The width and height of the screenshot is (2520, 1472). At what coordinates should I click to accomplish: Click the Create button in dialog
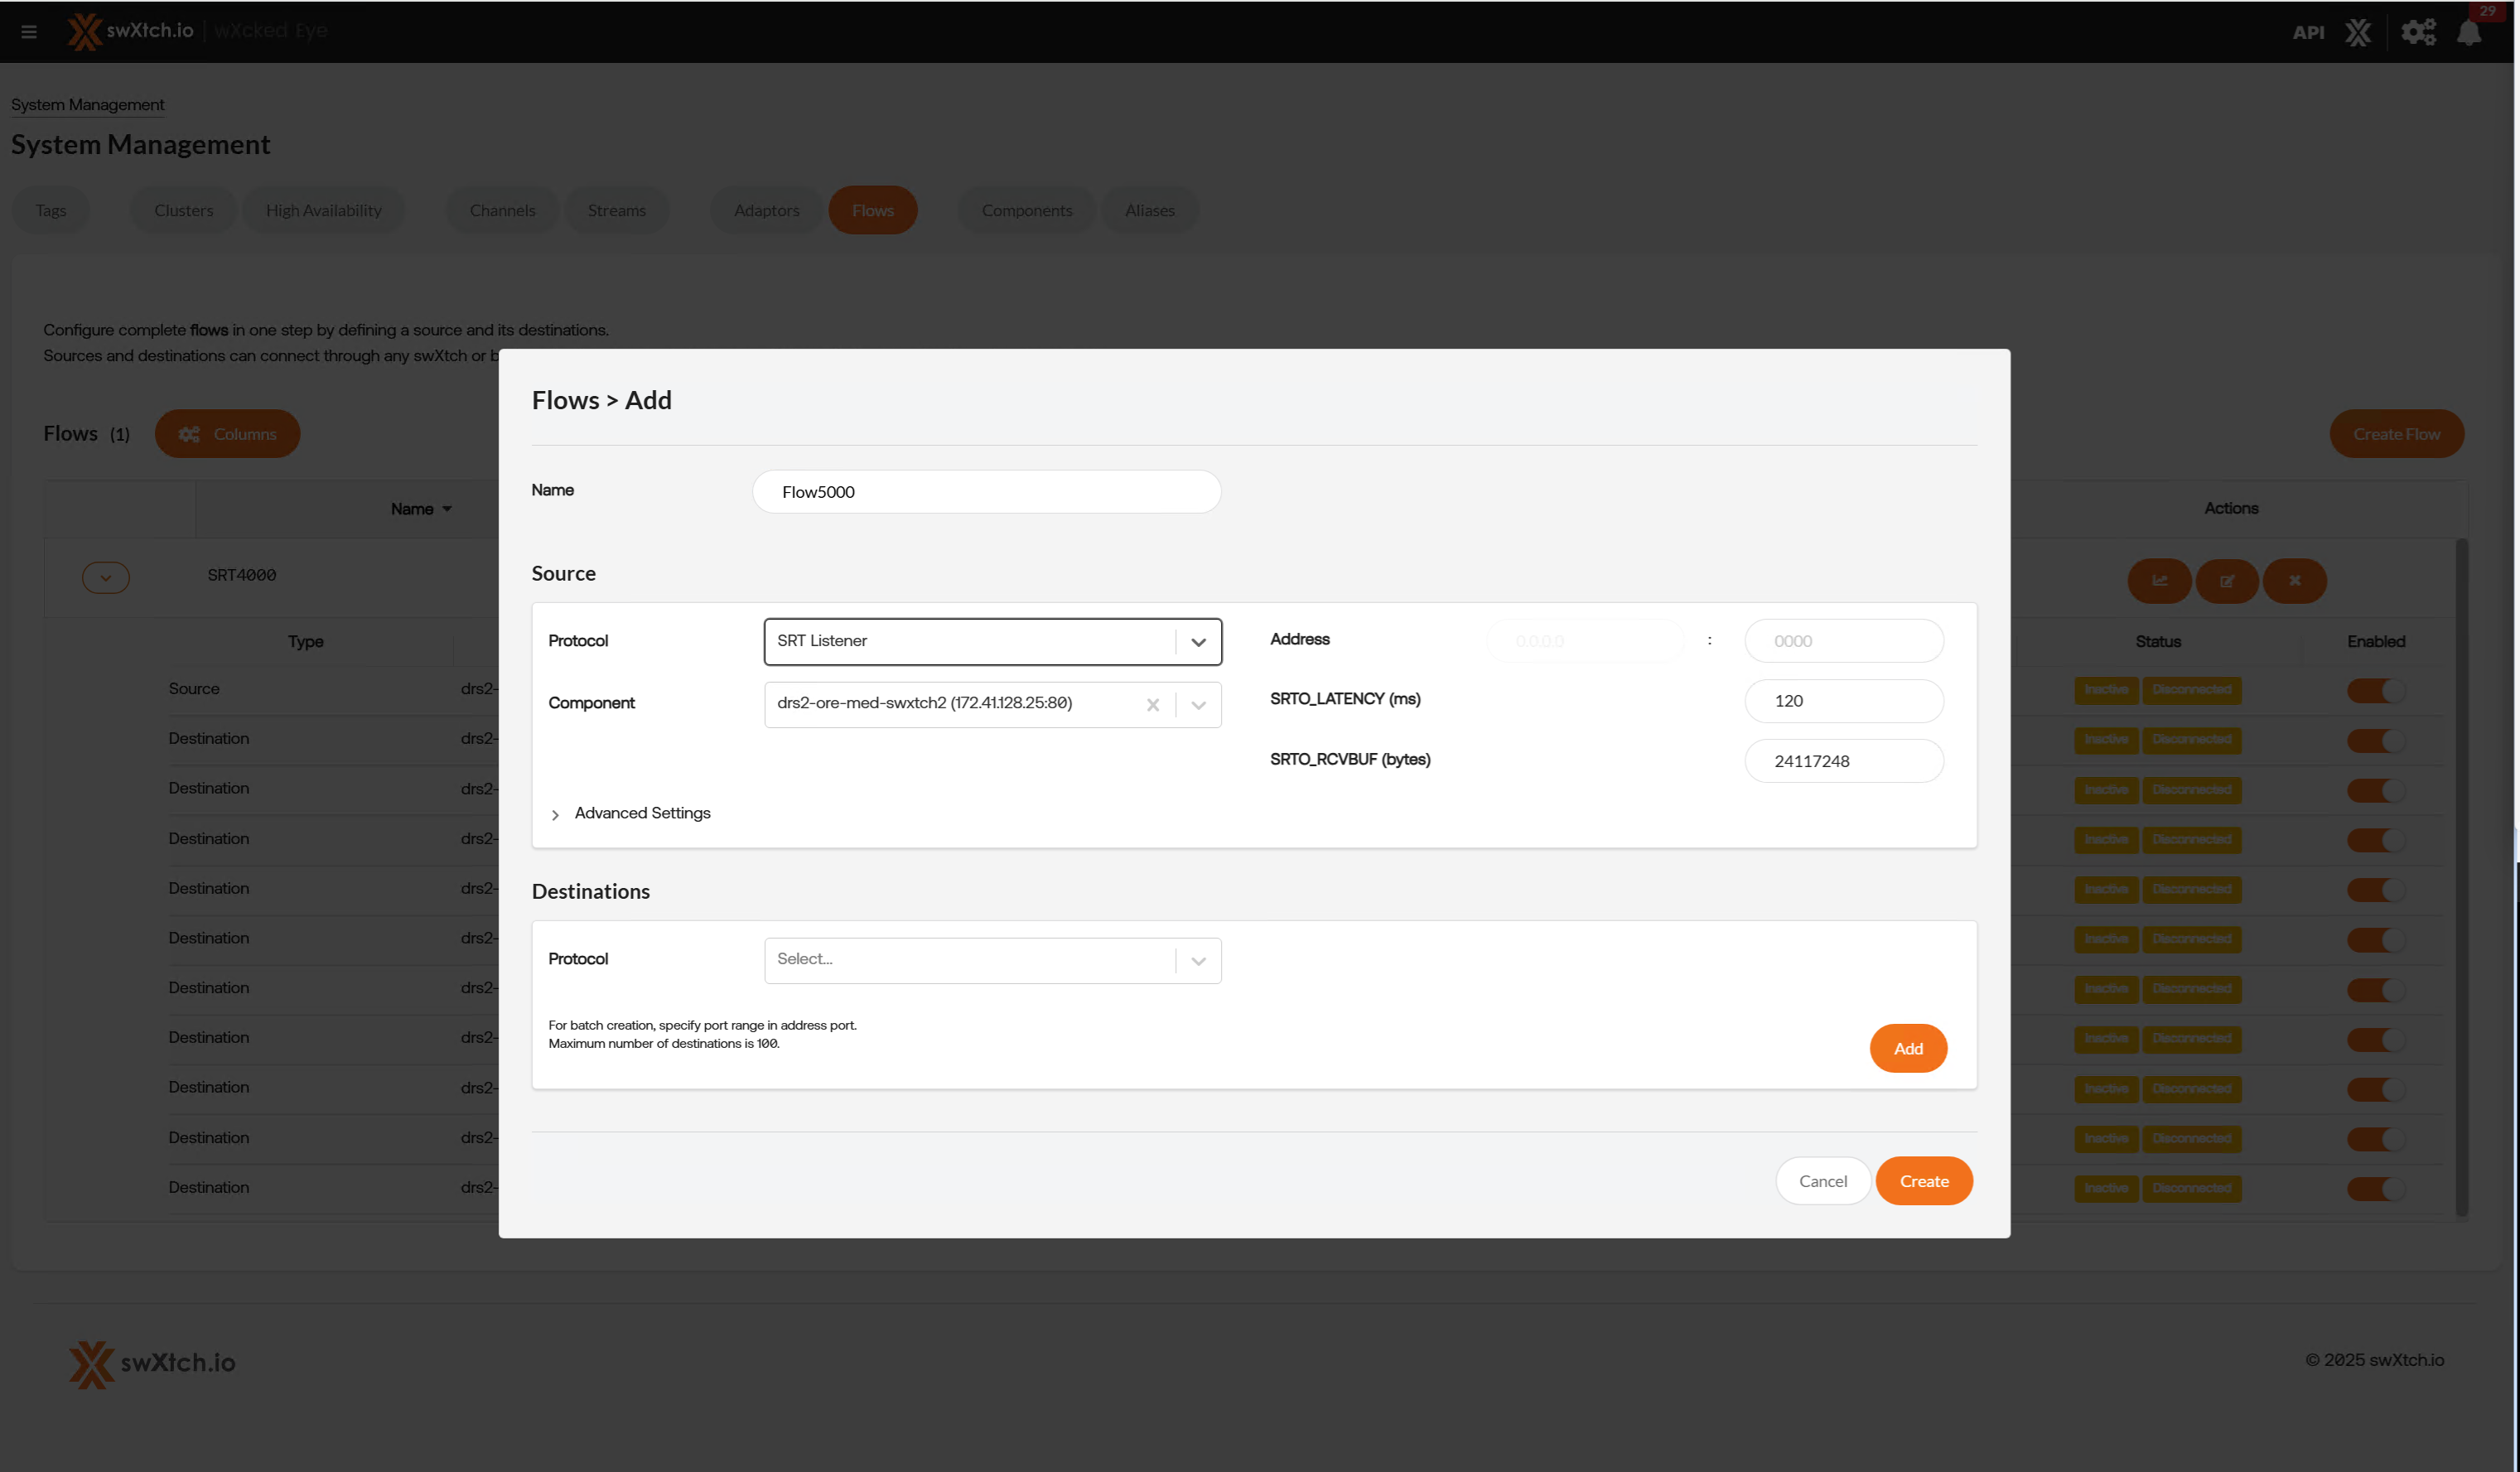(1923, 1181)
